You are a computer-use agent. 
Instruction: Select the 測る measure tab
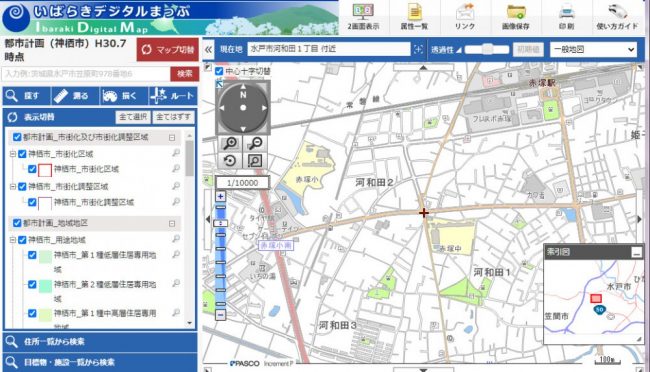tap(75, 96)
